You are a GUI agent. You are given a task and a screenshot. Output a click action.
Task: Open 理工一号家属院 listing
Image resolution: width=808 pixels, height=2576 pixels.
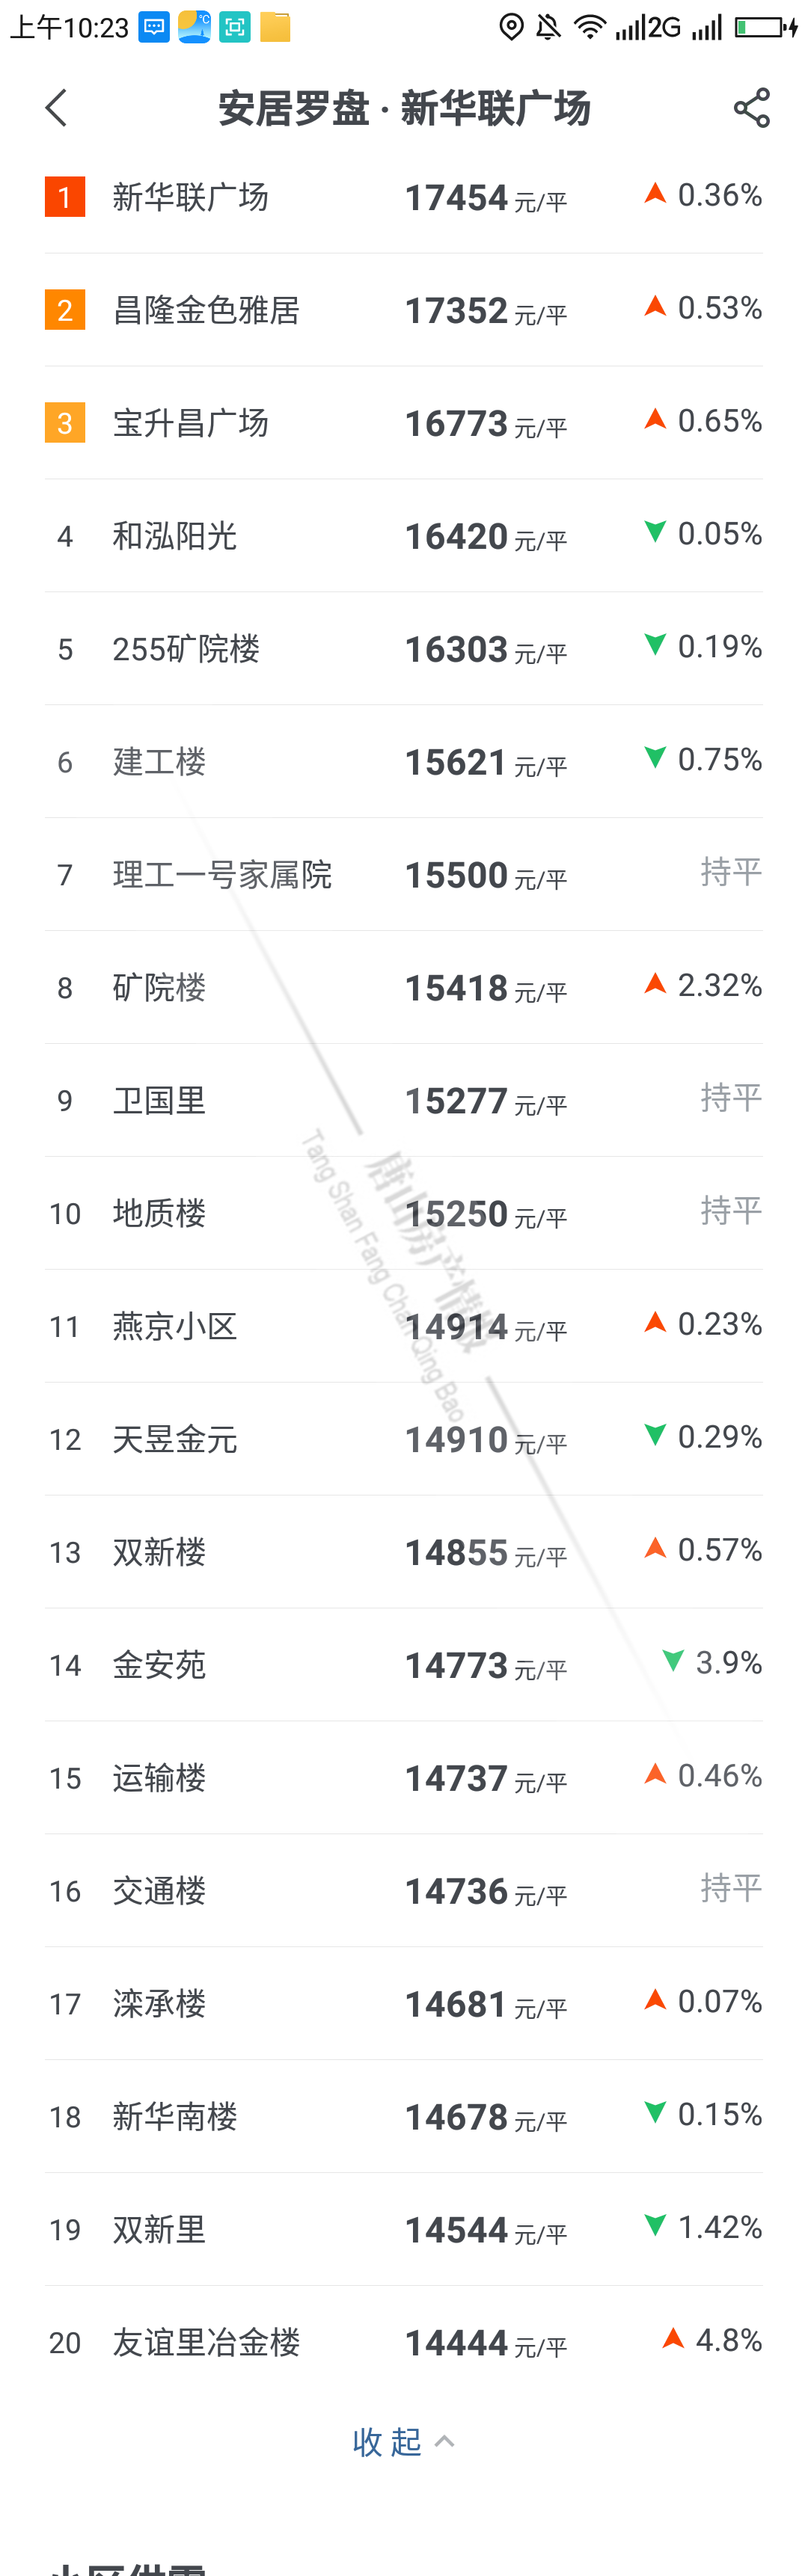tap(222, 875)
